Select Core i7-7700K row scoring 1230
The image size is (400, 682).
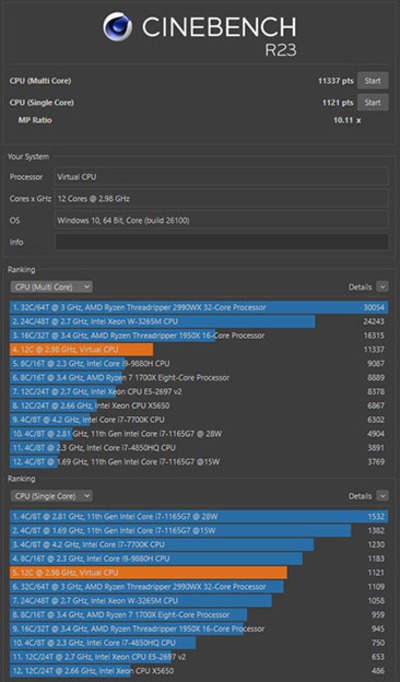point(199,545)
